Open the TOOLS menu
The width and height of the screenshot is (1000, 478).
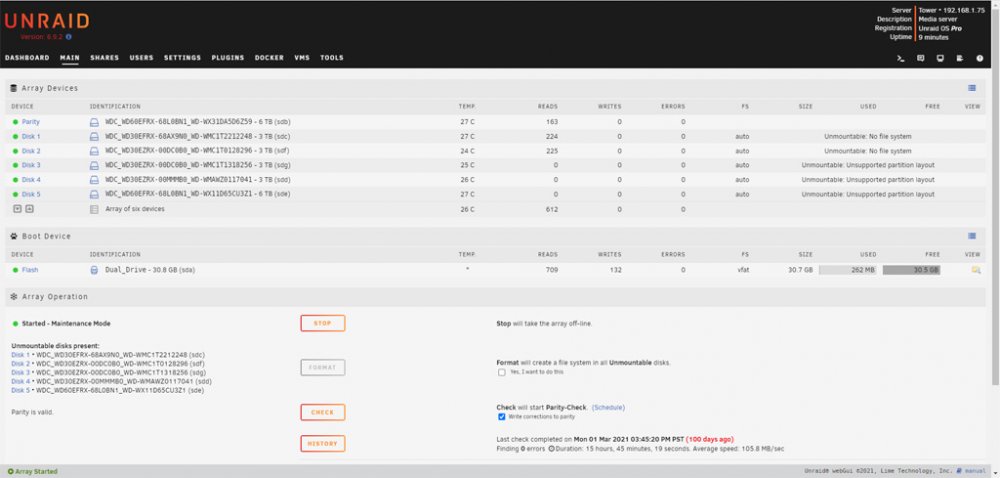coord(332,58)
